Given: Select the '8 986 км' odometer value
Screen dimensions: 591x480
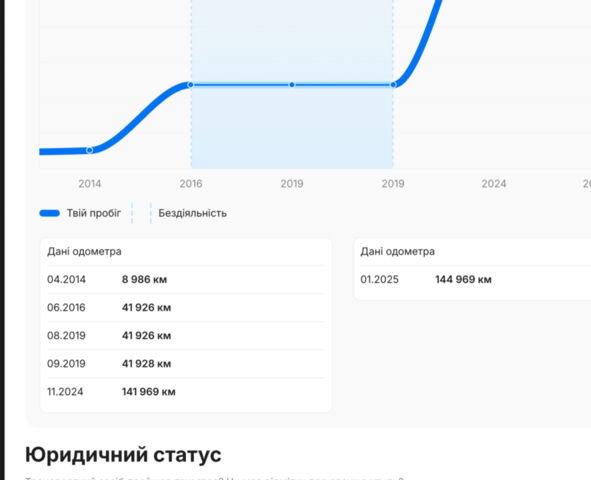Looking at the screenshot, I should coord(144,280).
